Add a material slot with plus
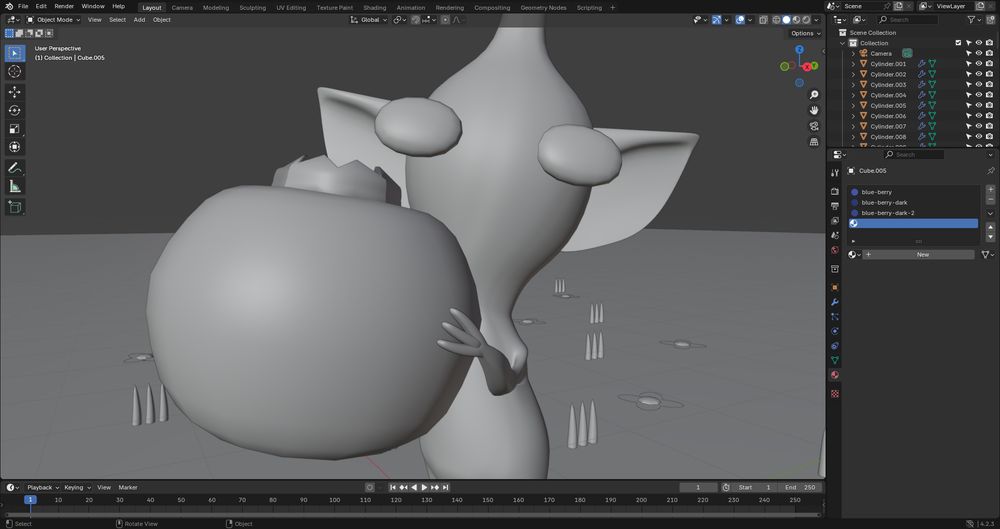 pyautogui.click(x=990, y=190)
